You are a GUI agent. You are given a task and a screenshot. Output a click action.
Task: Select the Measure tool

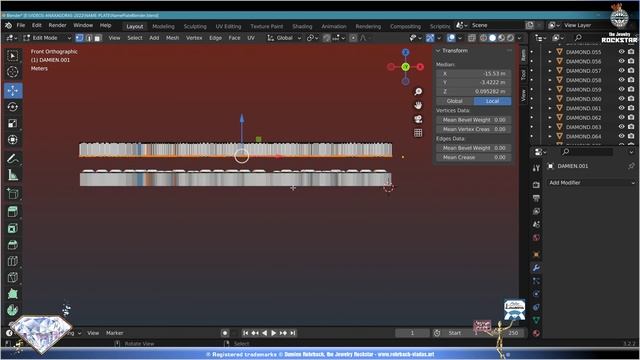point(13,175)
